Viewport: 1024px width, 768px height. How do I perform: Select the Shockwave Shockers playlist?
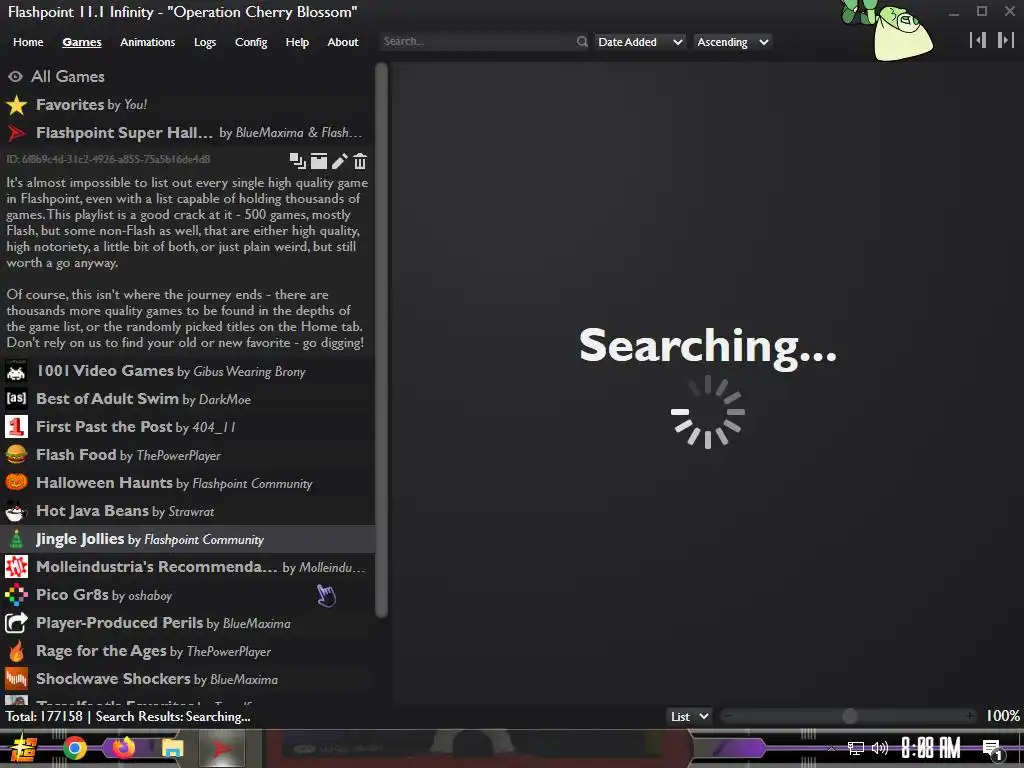(187, 679)
